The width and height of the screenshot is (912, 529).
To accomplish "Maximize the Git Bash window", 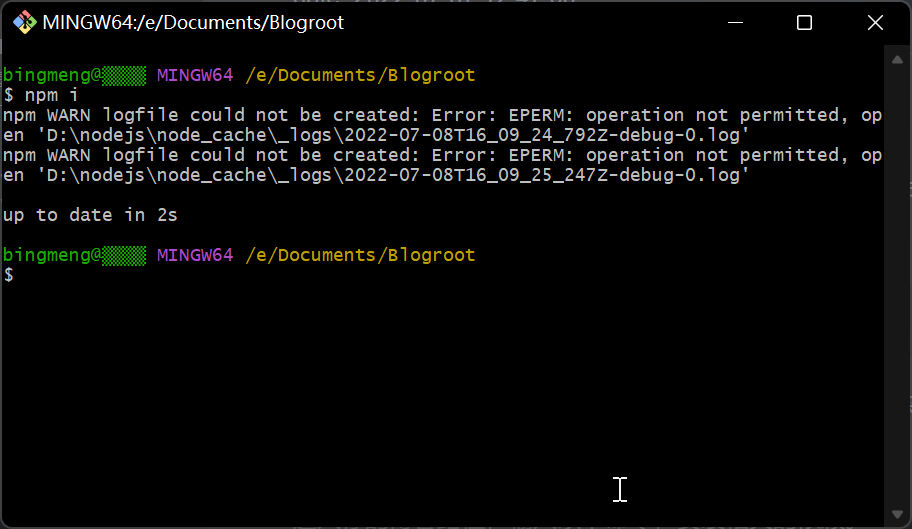I will (x=804, y=22).
